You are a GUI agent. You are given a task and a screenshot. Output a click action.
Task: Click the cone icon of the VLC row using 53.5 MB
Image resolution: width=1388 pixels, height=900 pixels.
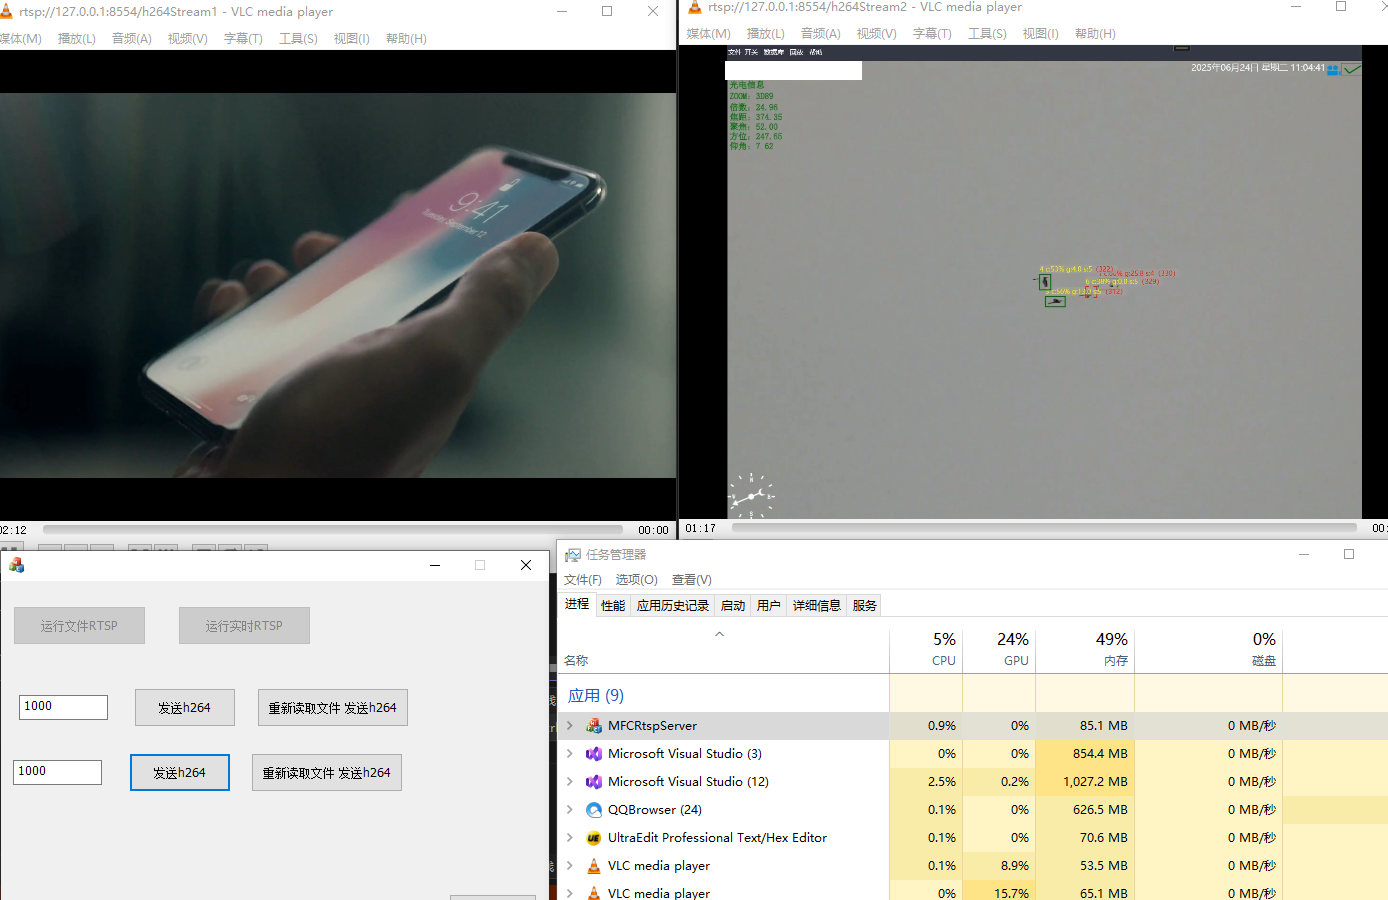coord(594,866)
